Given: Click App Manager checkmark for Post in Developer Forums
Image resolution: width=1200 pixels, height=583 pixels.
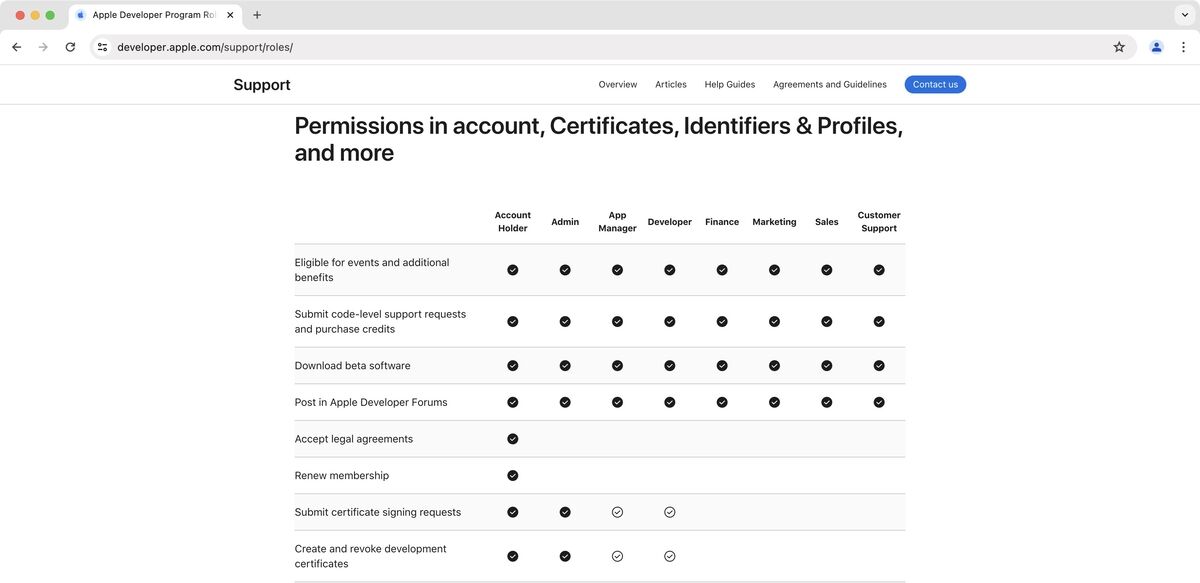Looking at the screenshot, I should [617, 402].
